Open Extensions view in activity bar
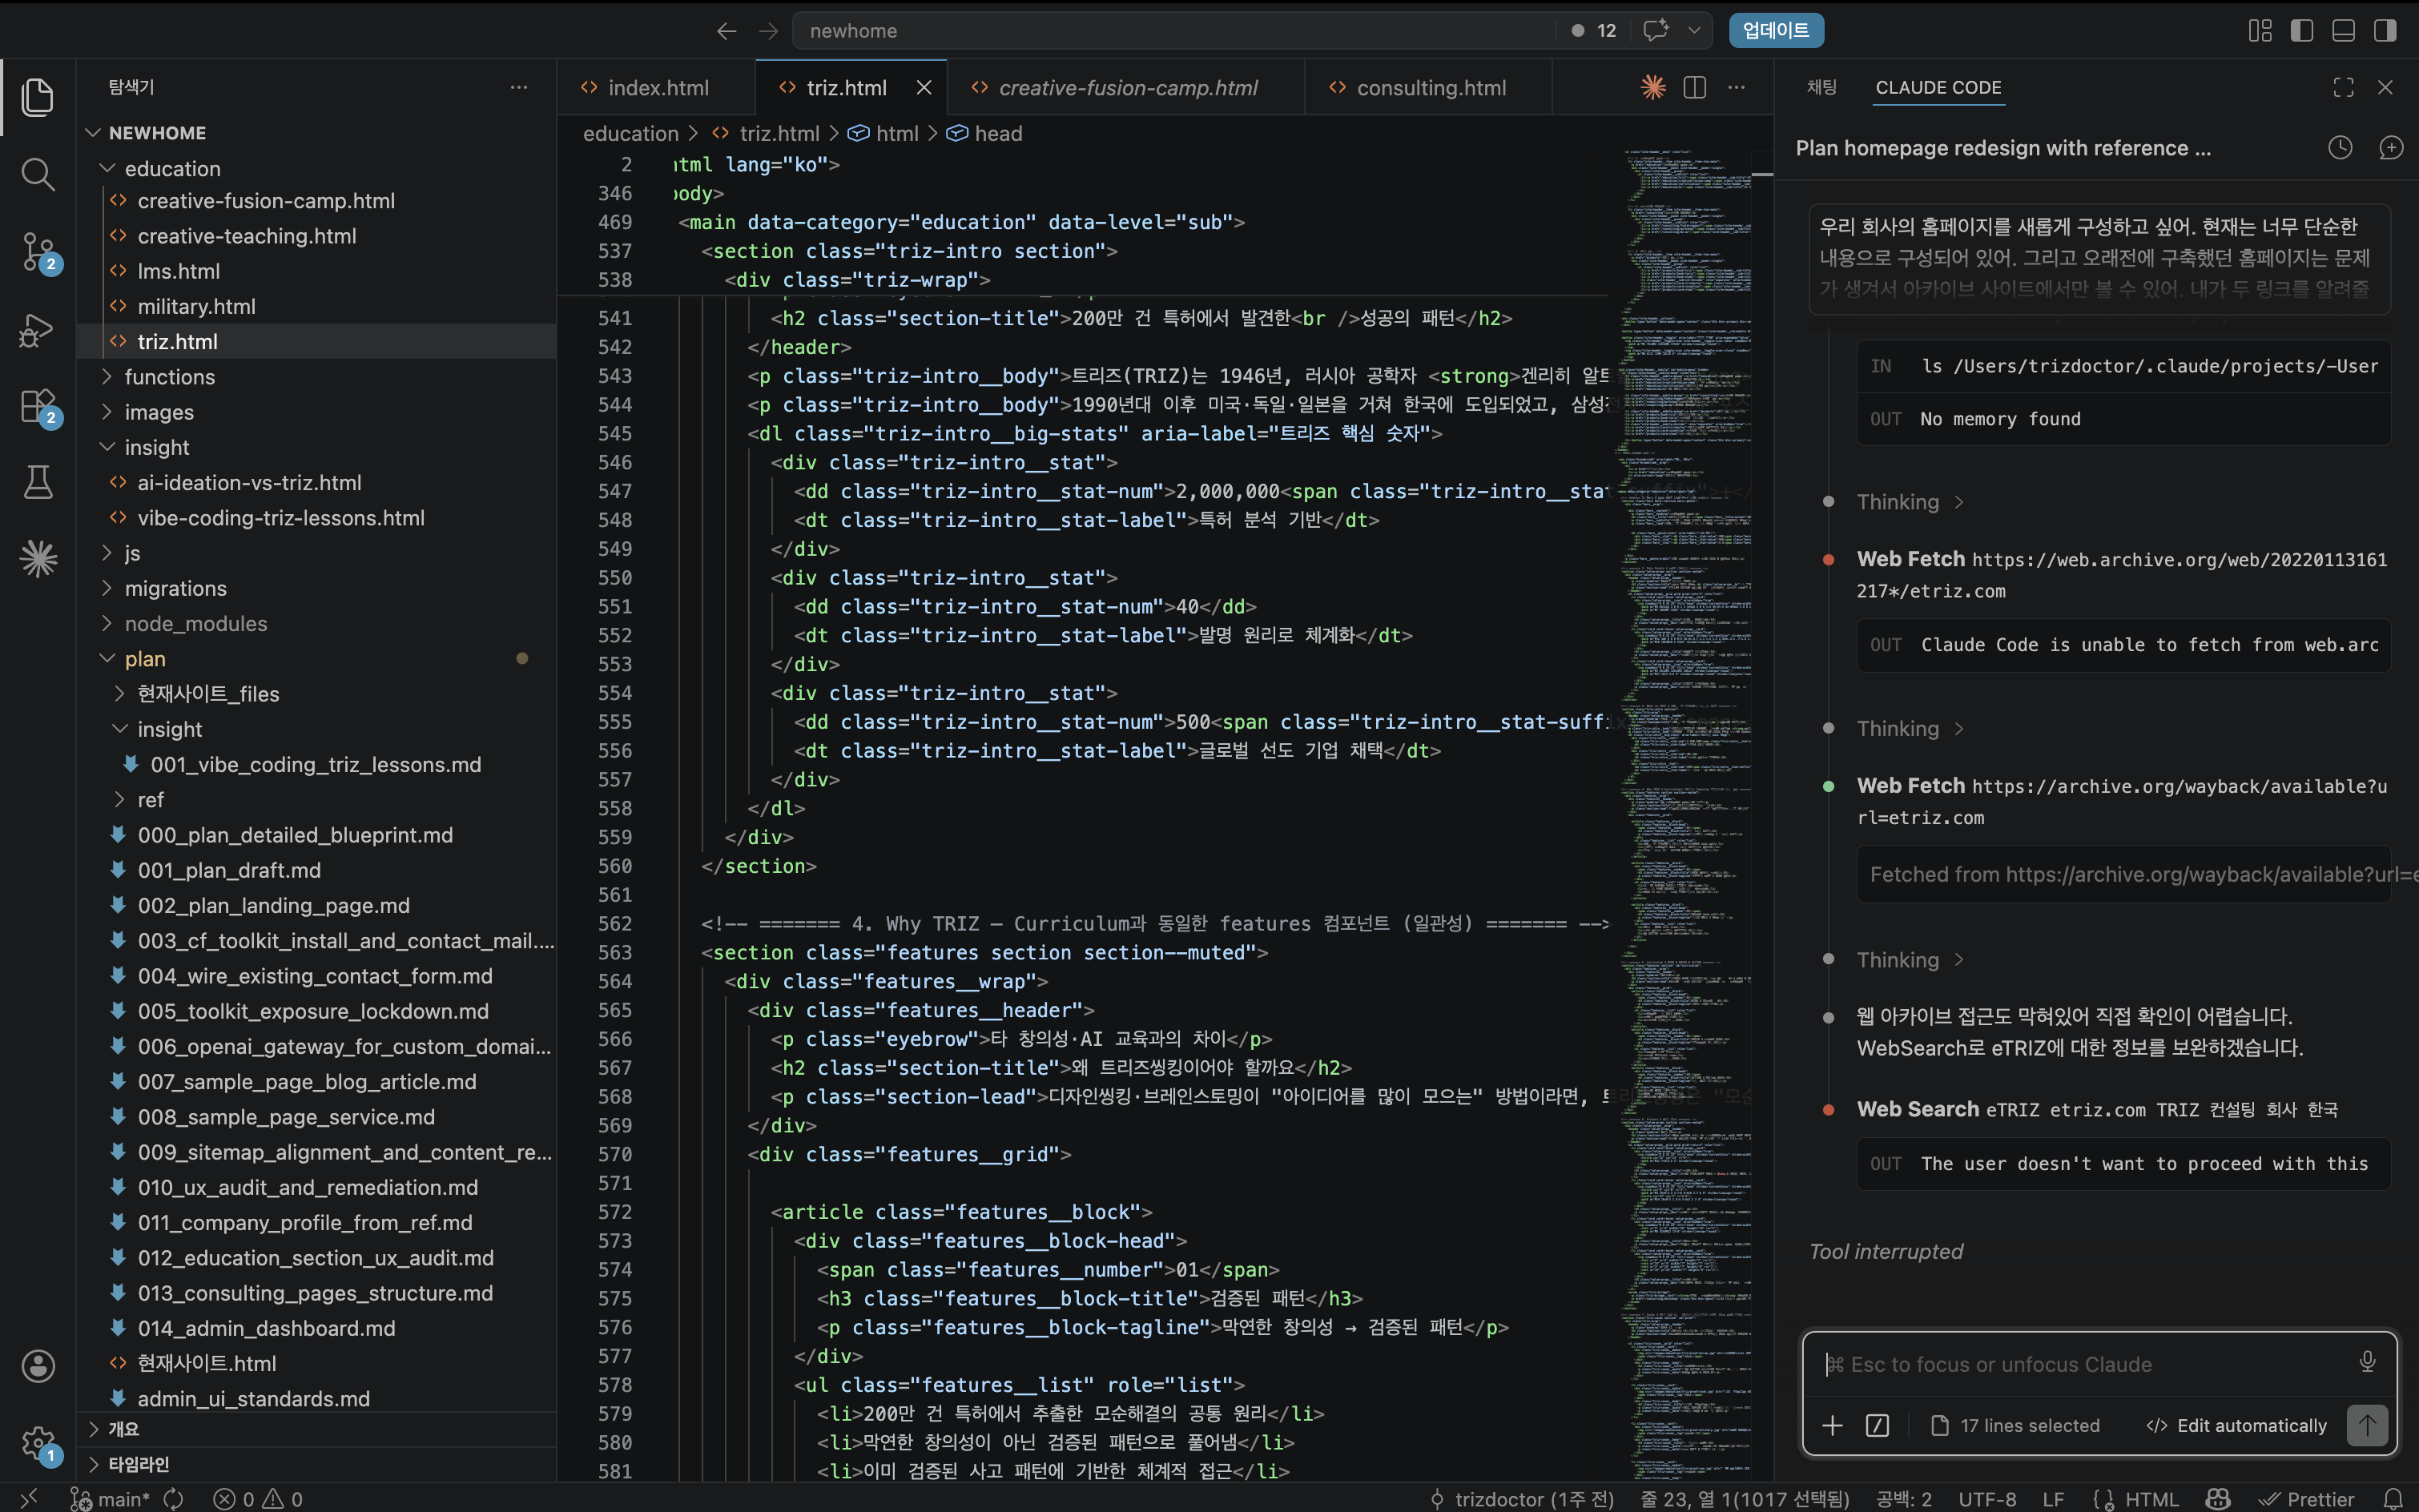This screenshot has width=2419, height=1512. (x=38, y=406)
